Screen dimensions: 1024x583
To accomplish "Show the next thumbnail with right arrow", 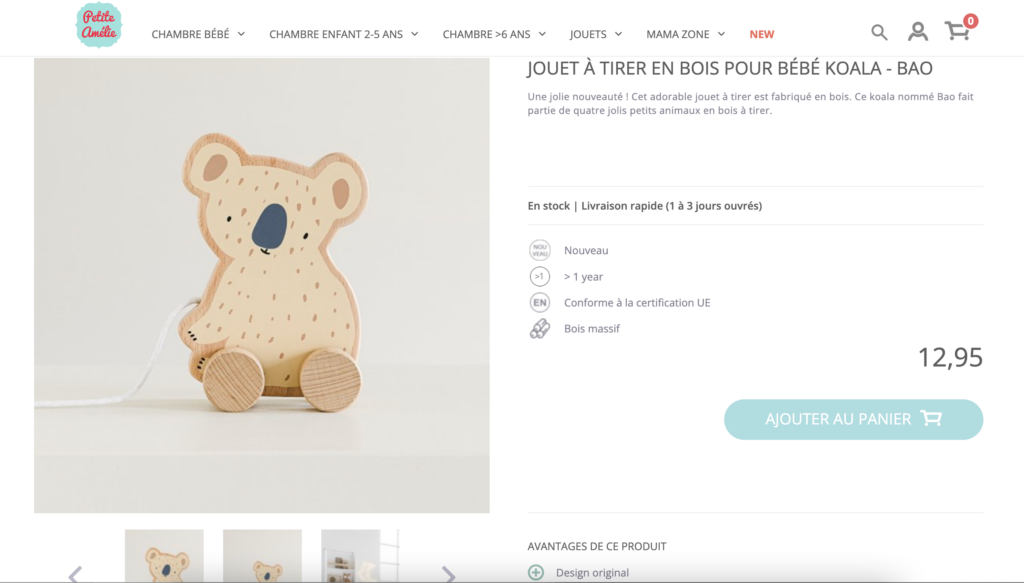I will [448, 574].
